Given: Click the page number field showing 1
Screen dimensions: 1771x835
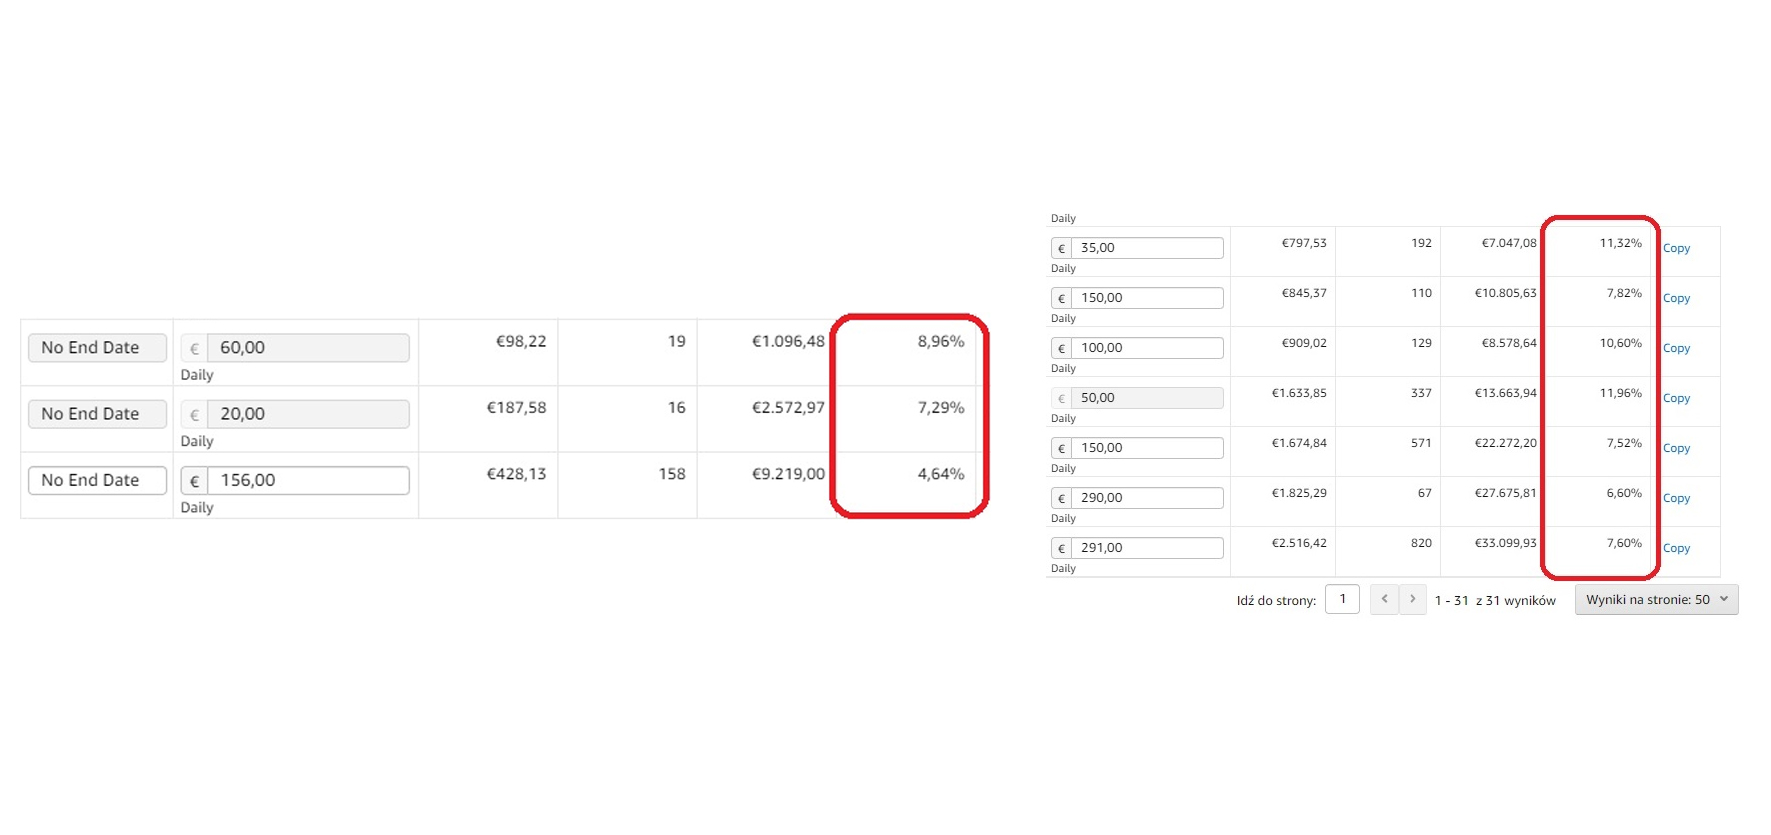Looking at the screenshot, I should pyautogui.click(x=1342, y=599).
